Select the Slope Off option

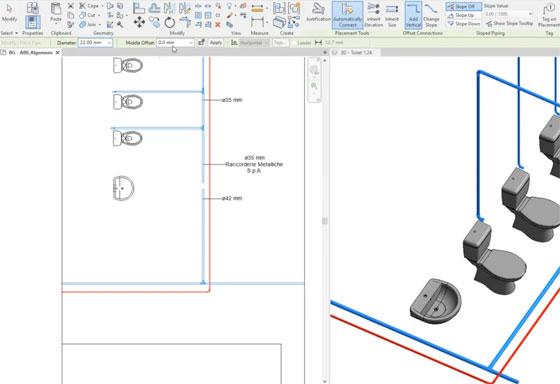click(x=464, y=6)
